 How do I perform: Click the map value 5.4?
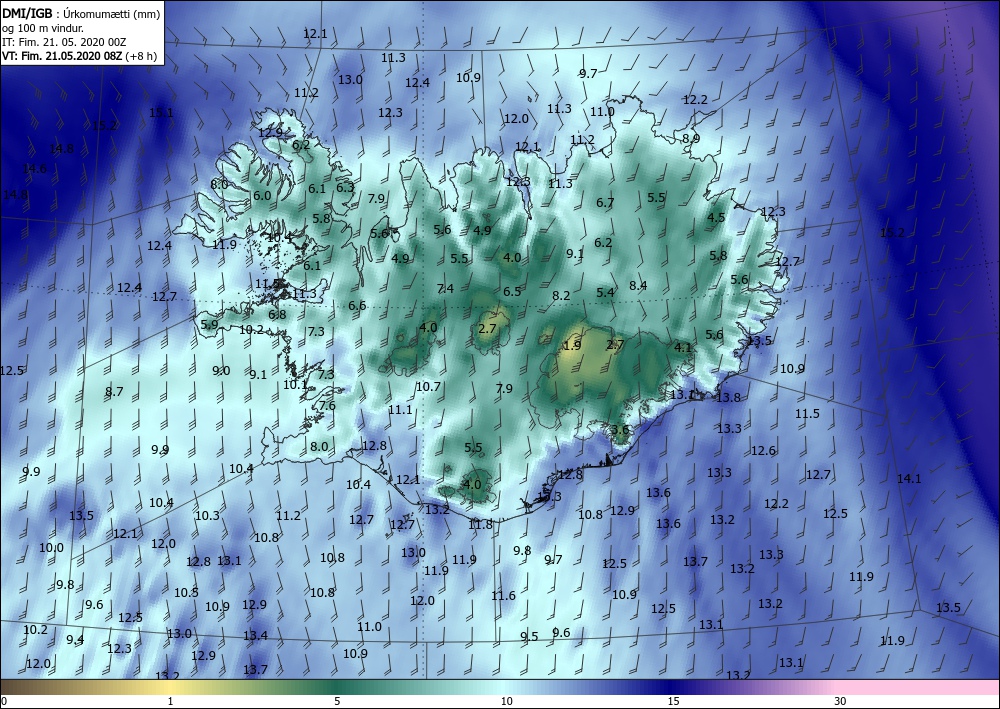[605, 293]
